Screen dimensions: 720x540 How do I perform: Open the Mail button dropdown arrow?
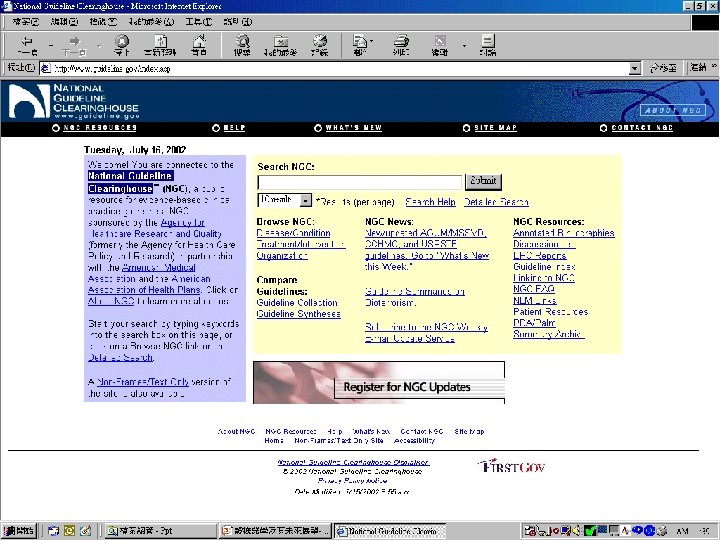pyautogui.click(x=371, y=41)
